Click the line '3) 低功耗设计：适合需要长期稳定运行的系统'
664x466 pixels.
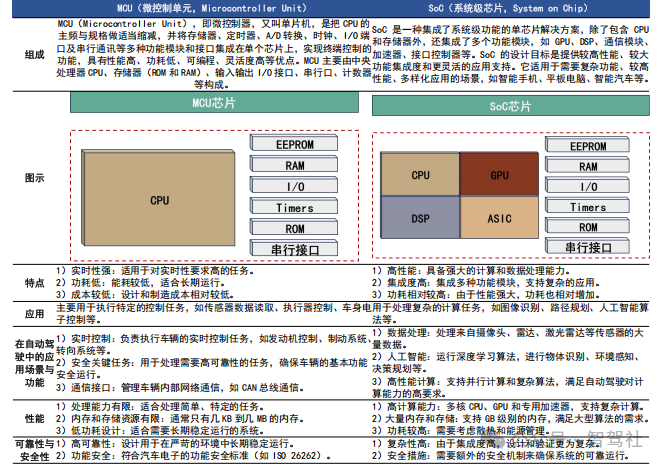160,430
